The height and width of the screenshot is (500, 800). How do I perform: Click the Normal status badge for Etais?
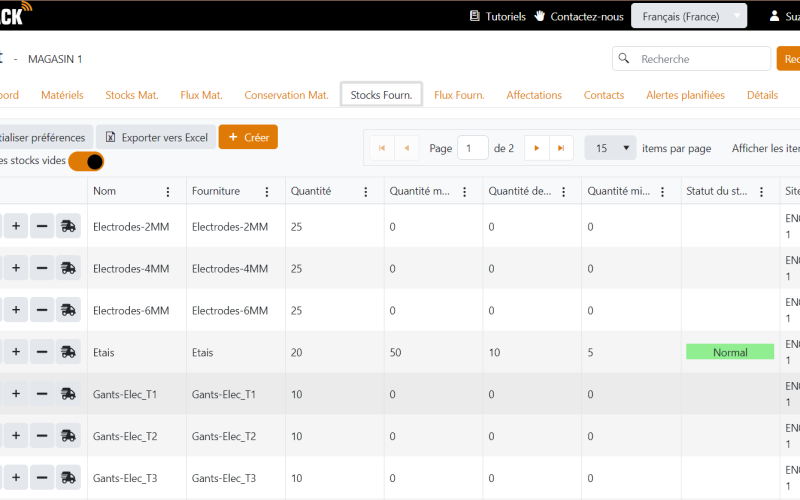point(730,352)
